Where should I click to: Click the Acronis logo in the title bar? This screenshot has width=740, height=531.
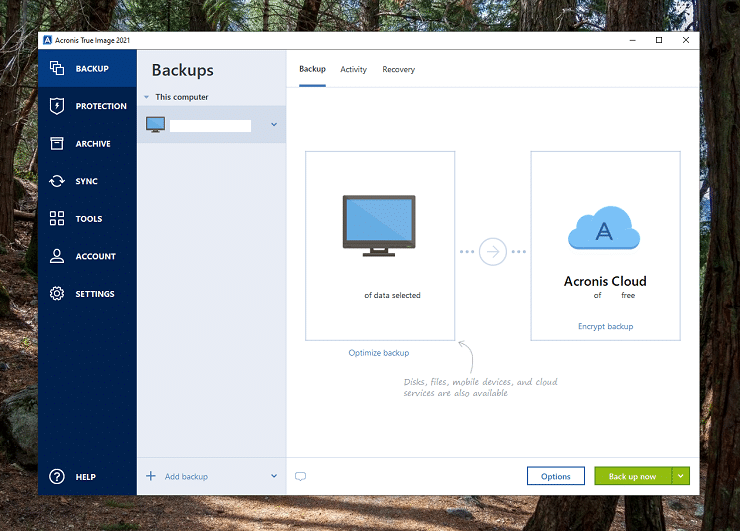[47, 40]
